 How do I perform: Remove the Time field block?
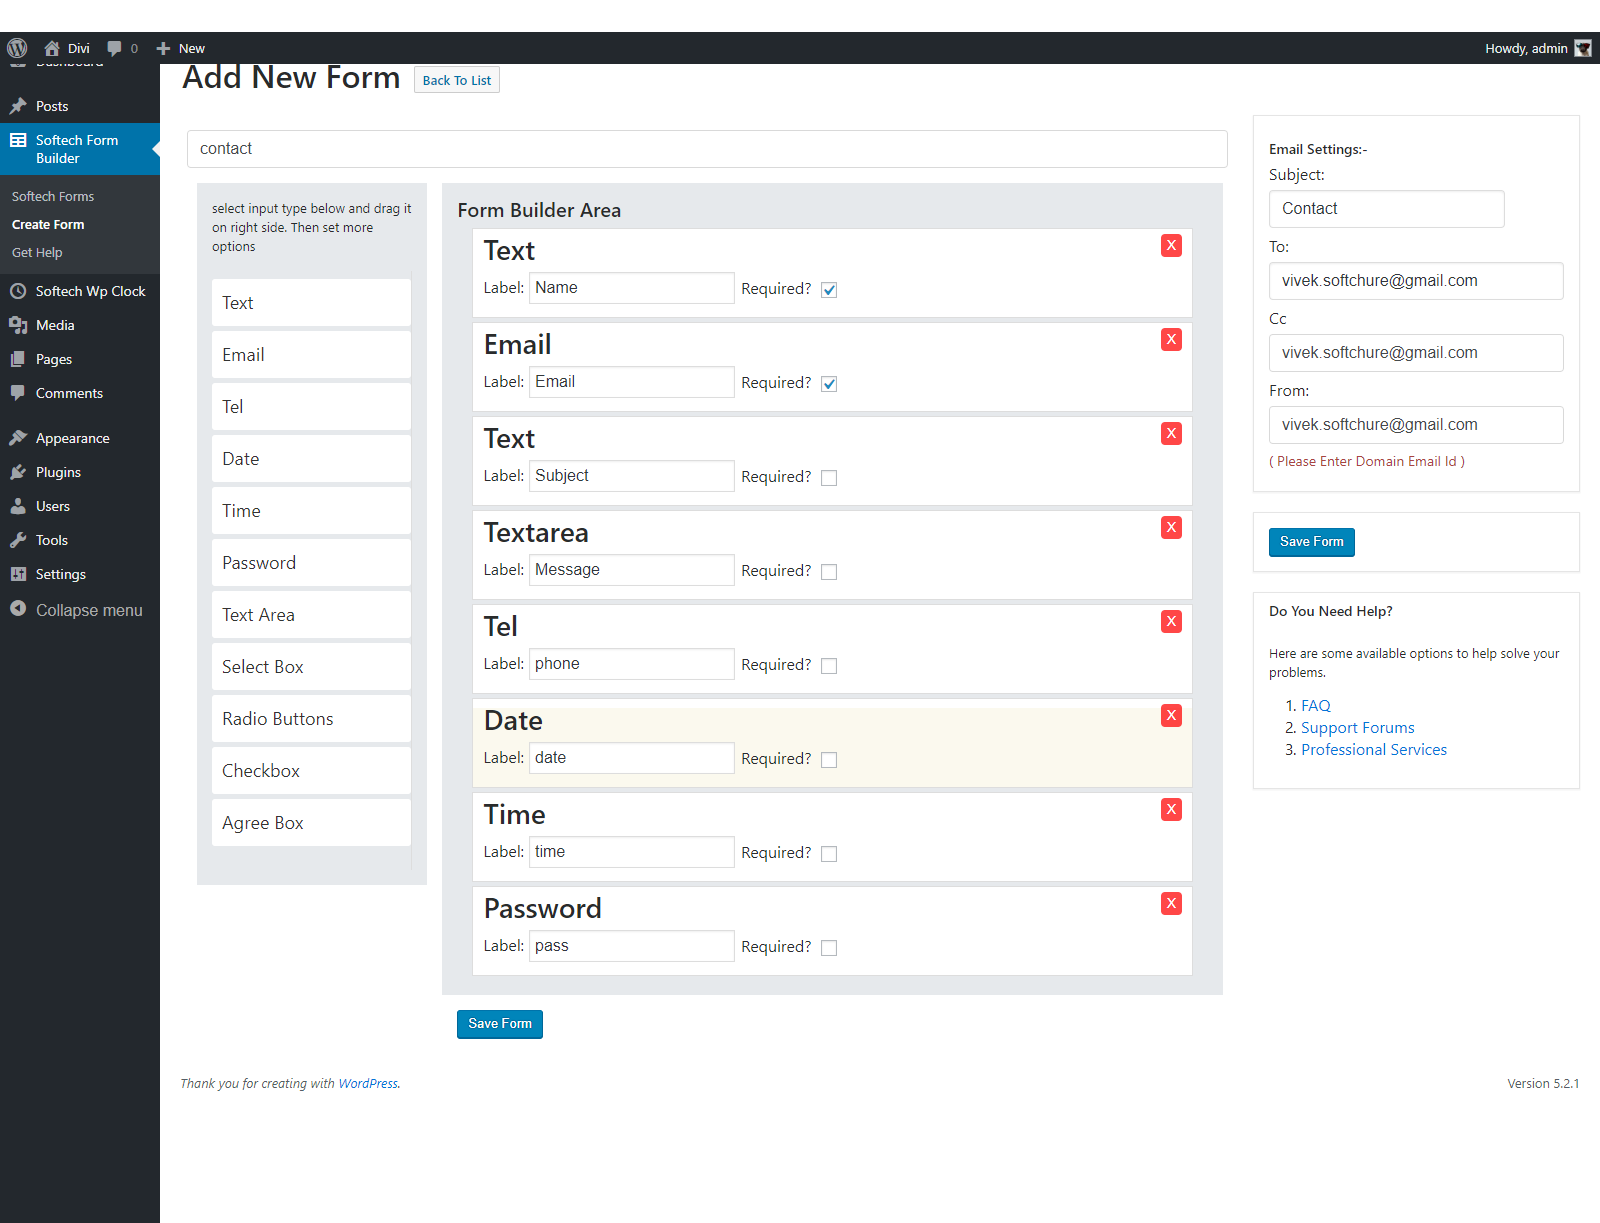point(1171,810)
